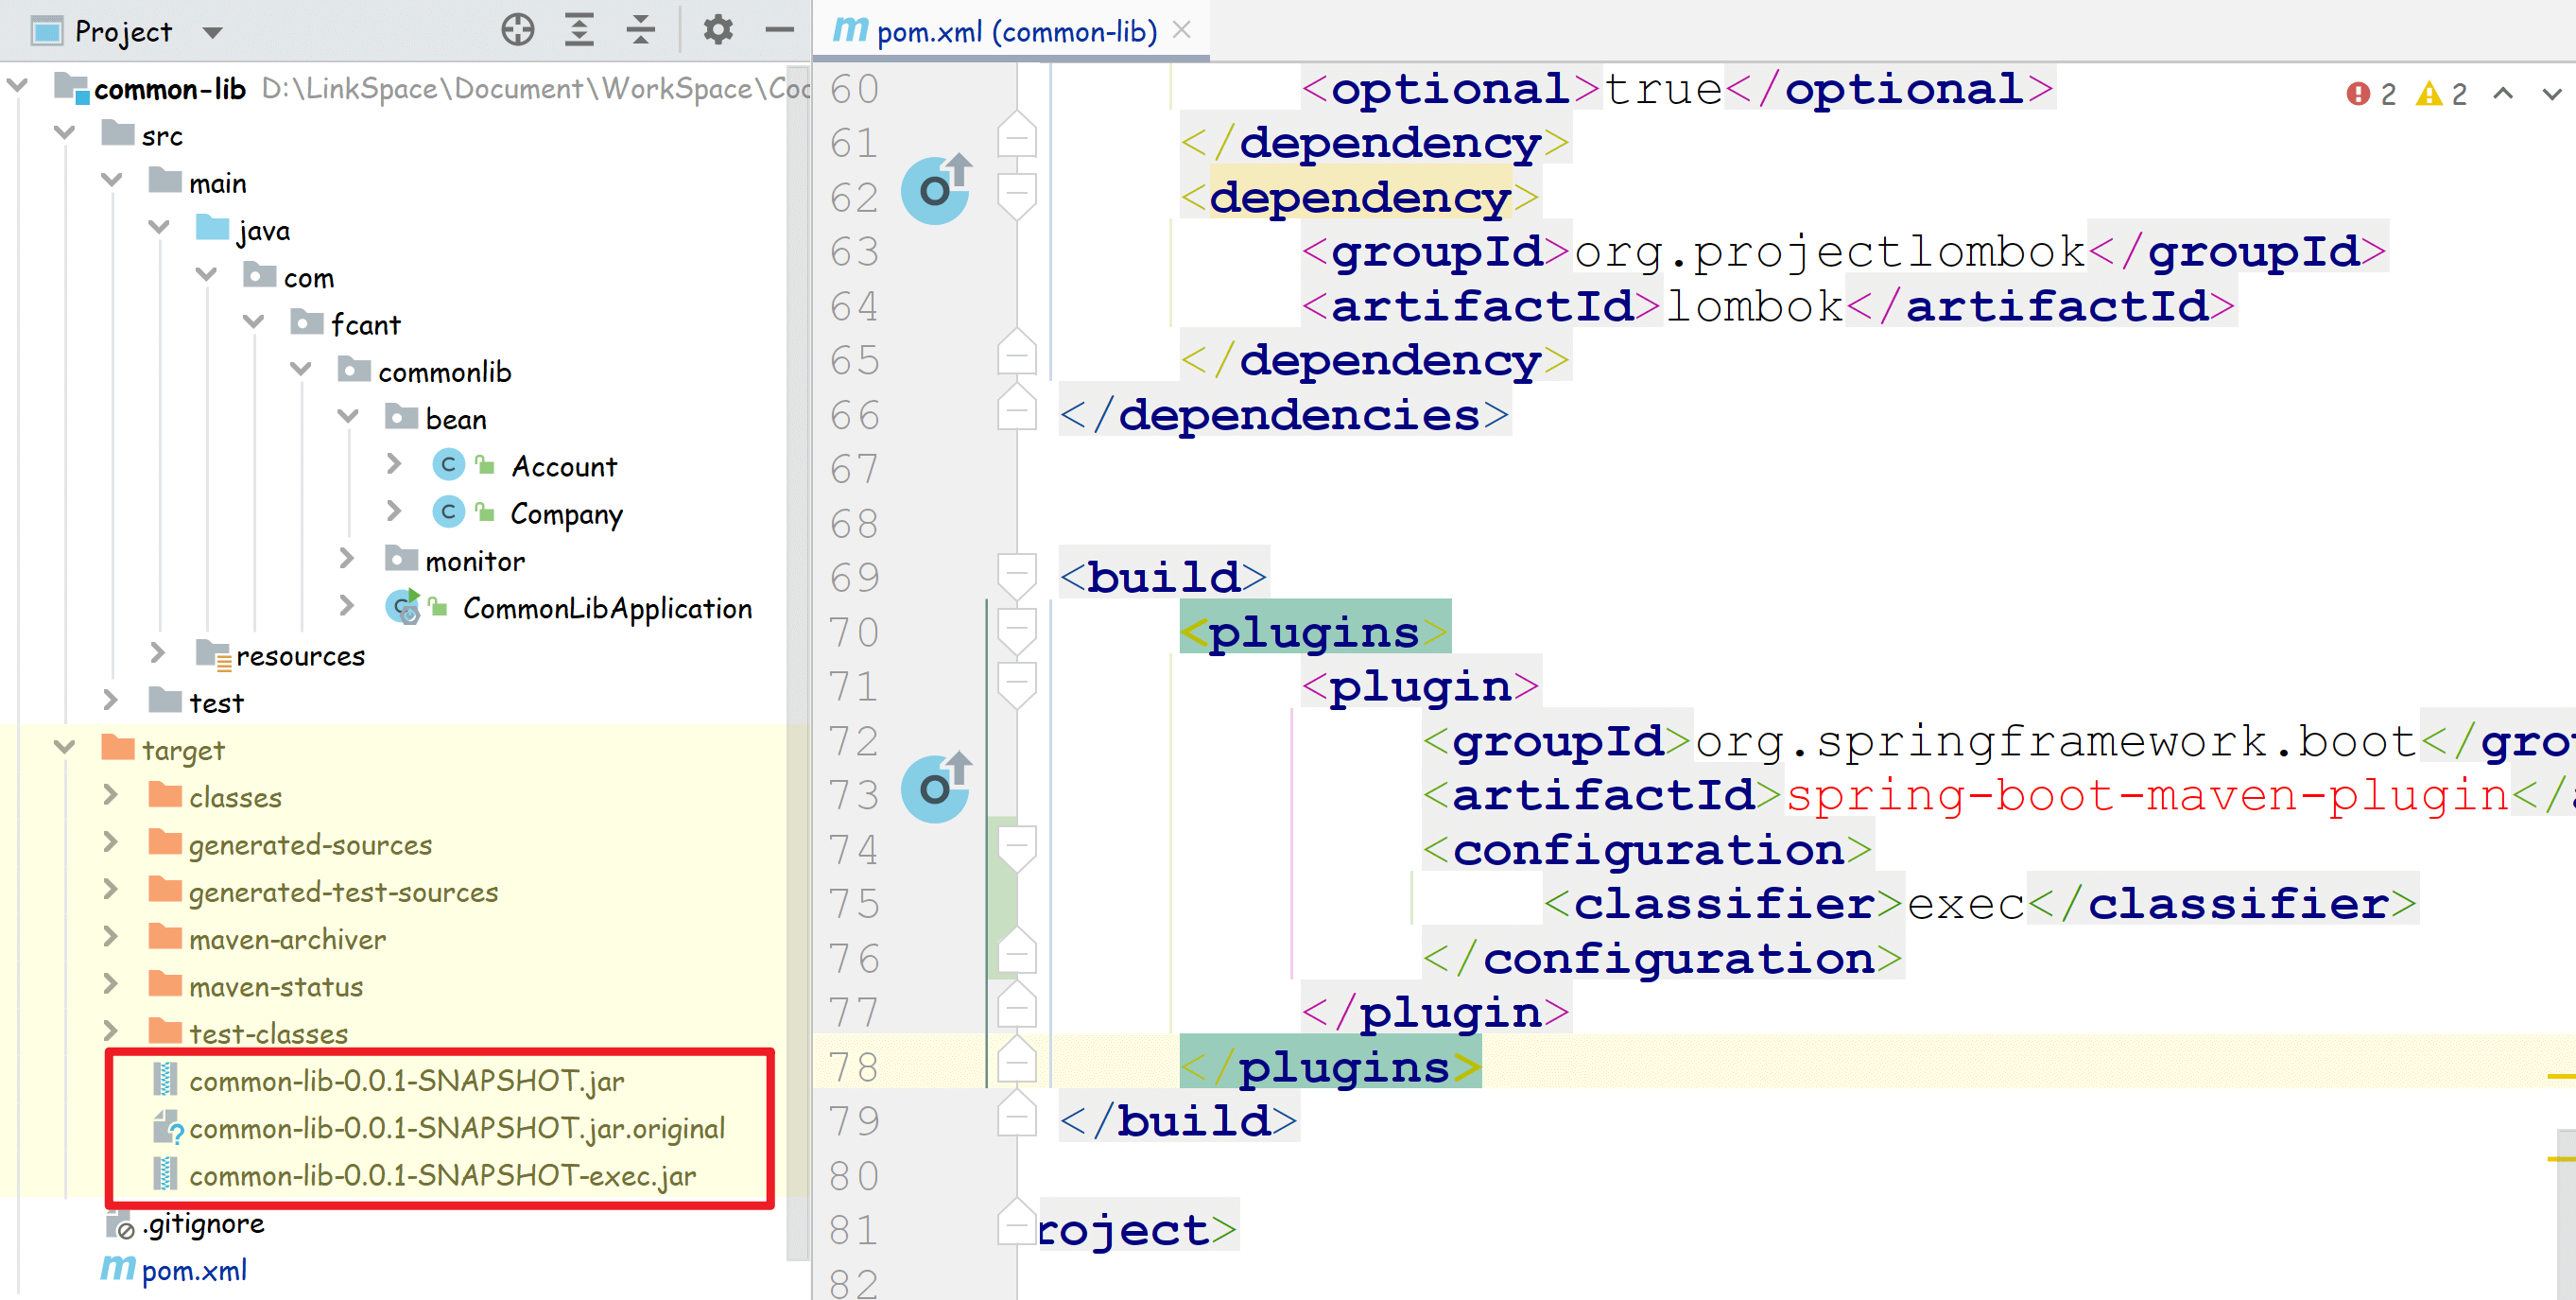Open Project panel settings gear
This screenshot has width=2576, height=1300.
point(718,30)
